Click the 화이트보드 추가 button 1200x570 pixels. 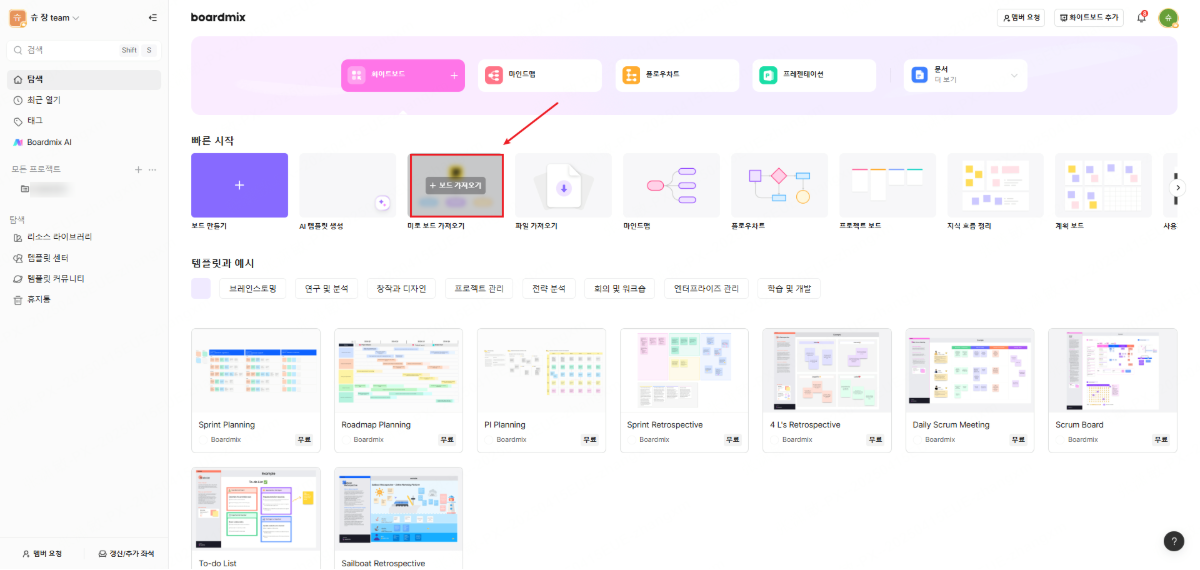[x=1088, y=18]
